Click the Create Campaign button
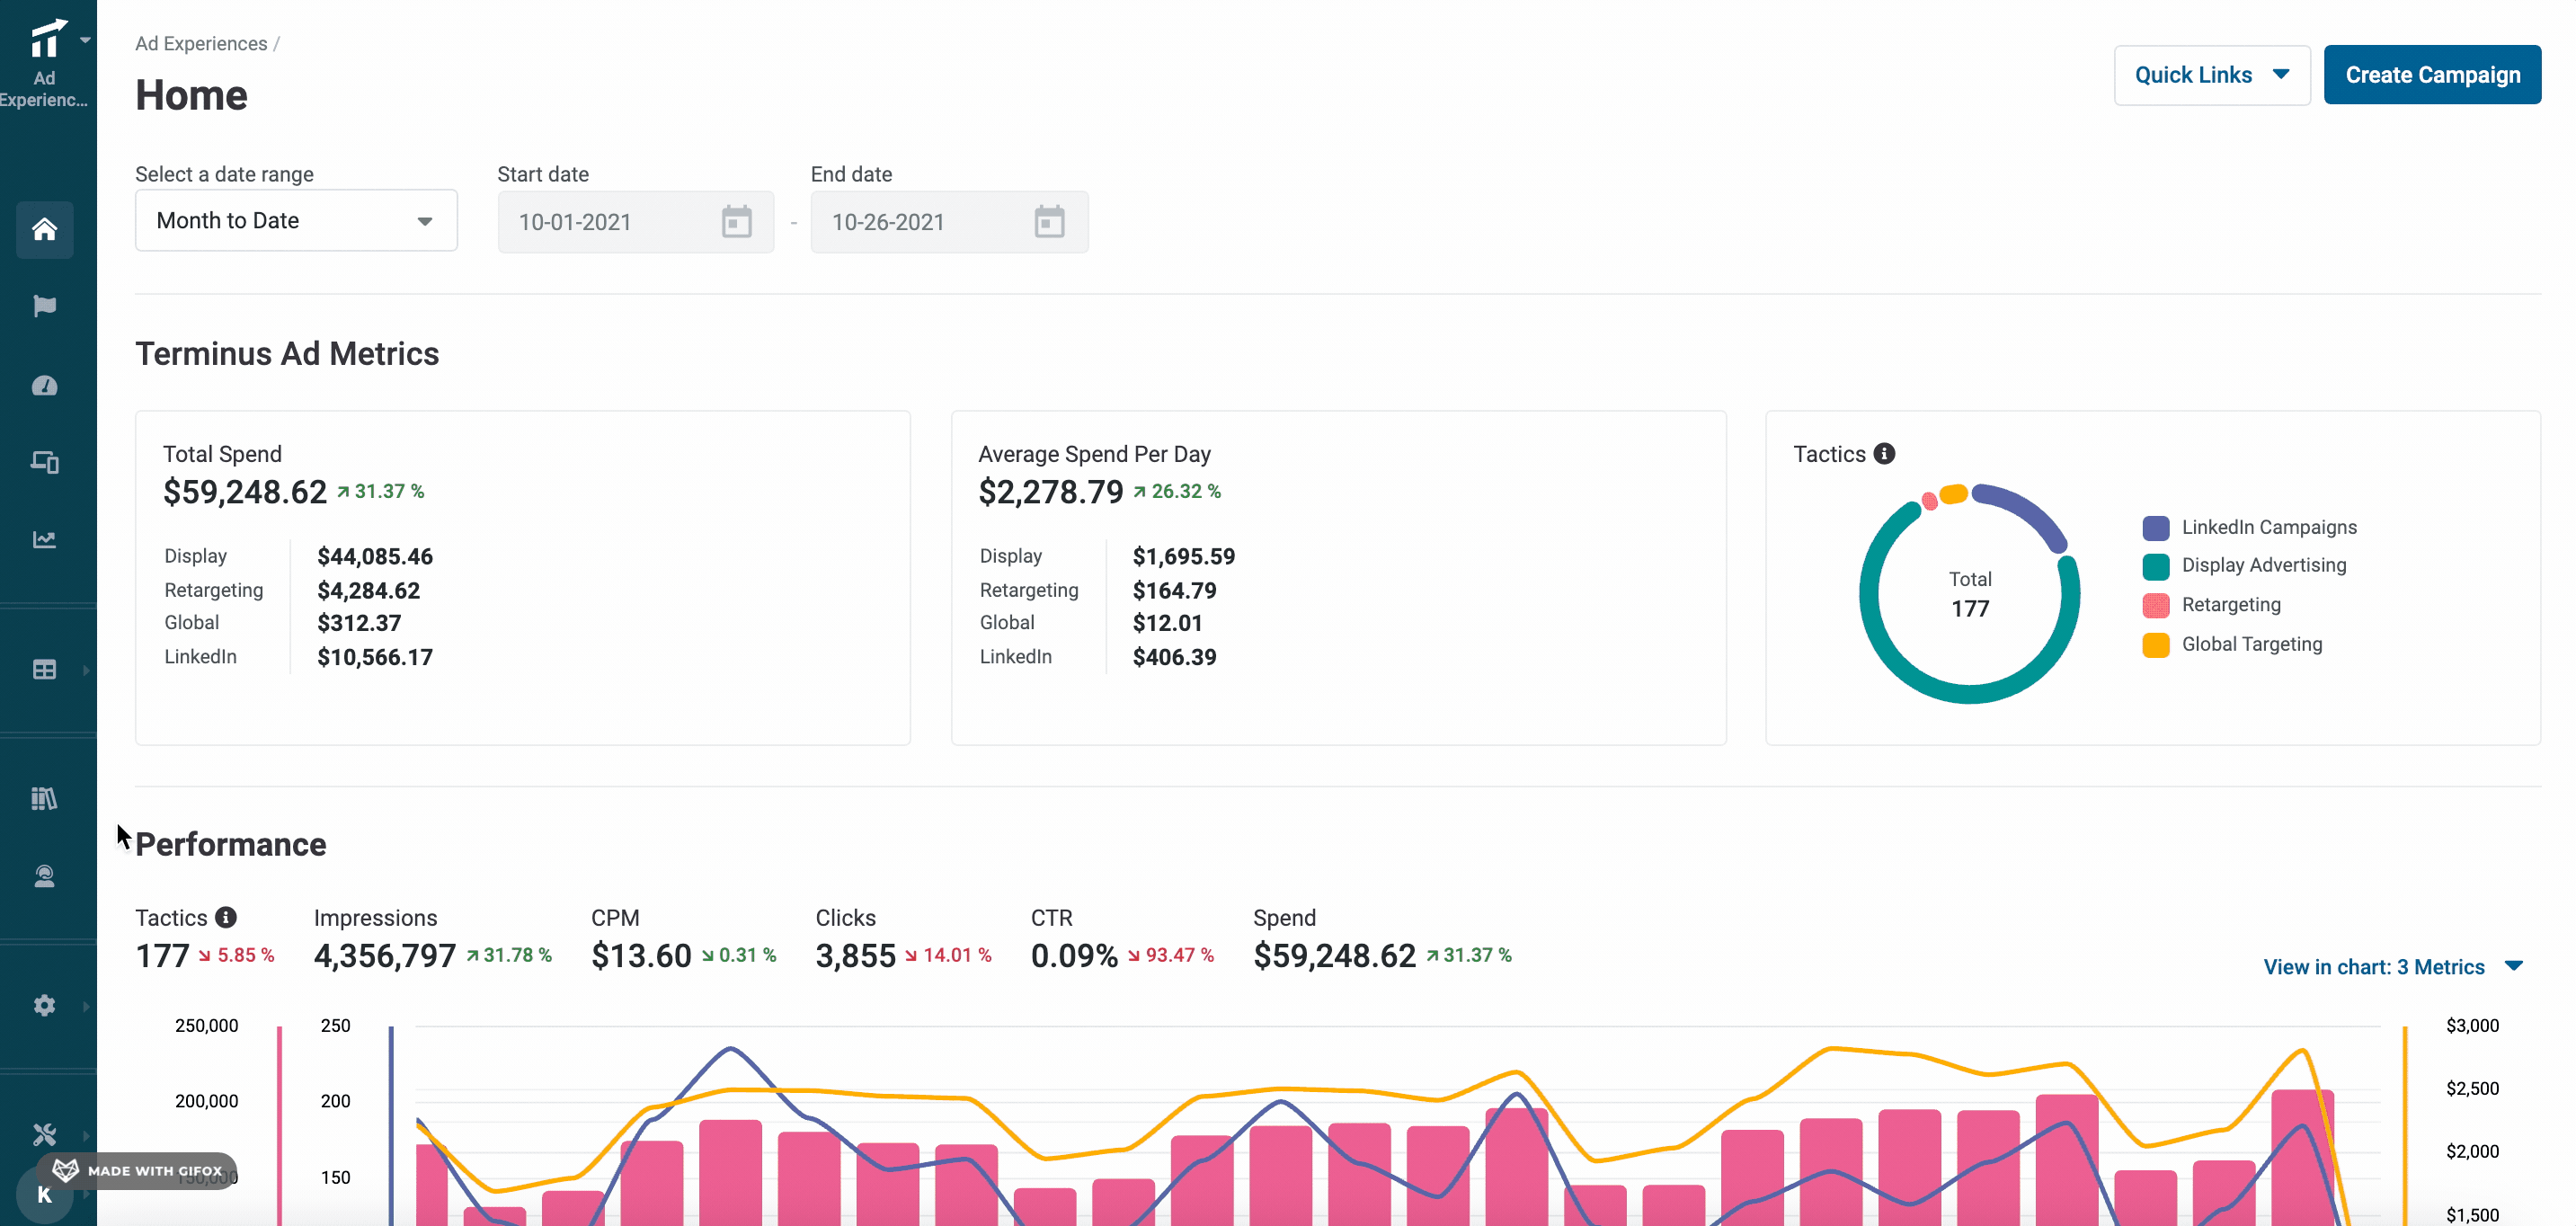The height and width of the screenshot is (1226, 2576). tap(2432, 75)
